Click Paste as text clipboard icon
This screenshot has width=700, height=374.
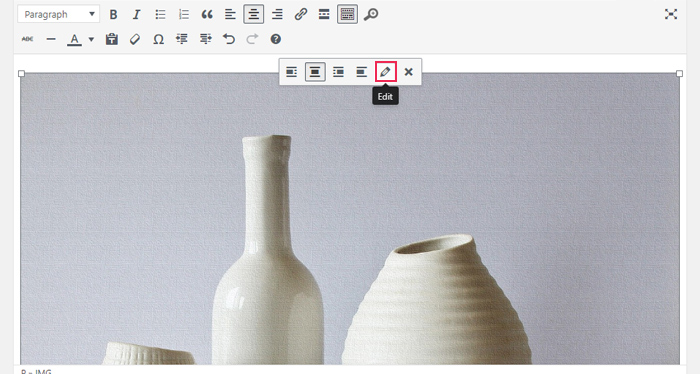coord(112,39)
